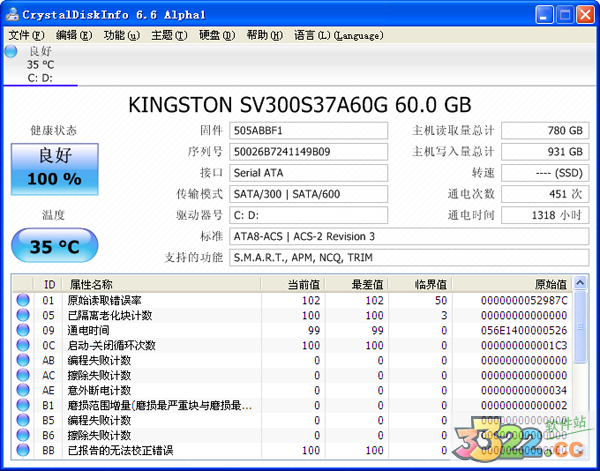Click the transfer mode field SATA/300 | SATA/600
Image resolution: width=600 pixels, height=471 pixels.
(308, 194)
